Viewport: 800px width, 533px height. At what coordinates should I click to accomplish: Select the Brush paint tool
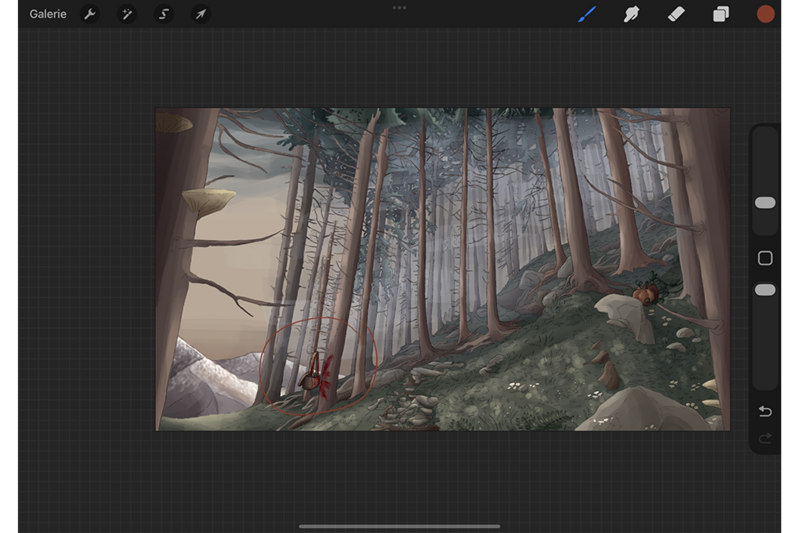pos(587,14)
